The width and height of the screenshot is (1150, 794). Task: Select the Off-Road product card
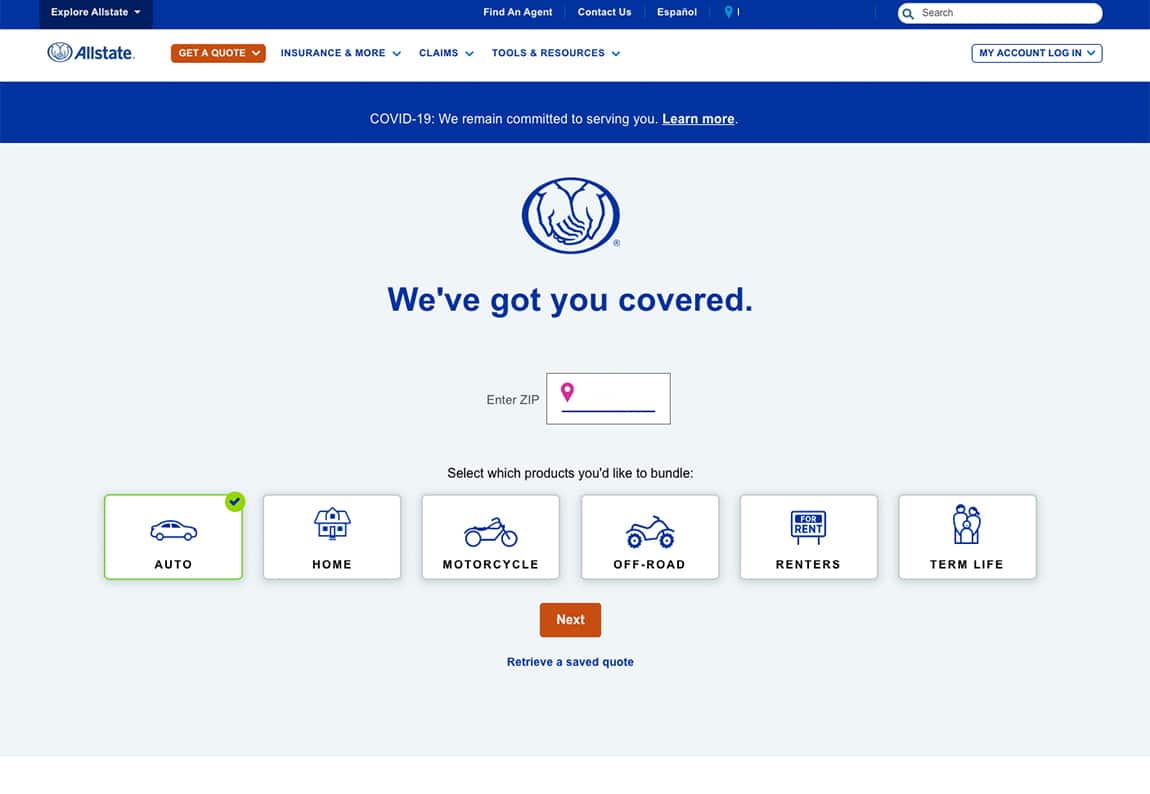650,537
